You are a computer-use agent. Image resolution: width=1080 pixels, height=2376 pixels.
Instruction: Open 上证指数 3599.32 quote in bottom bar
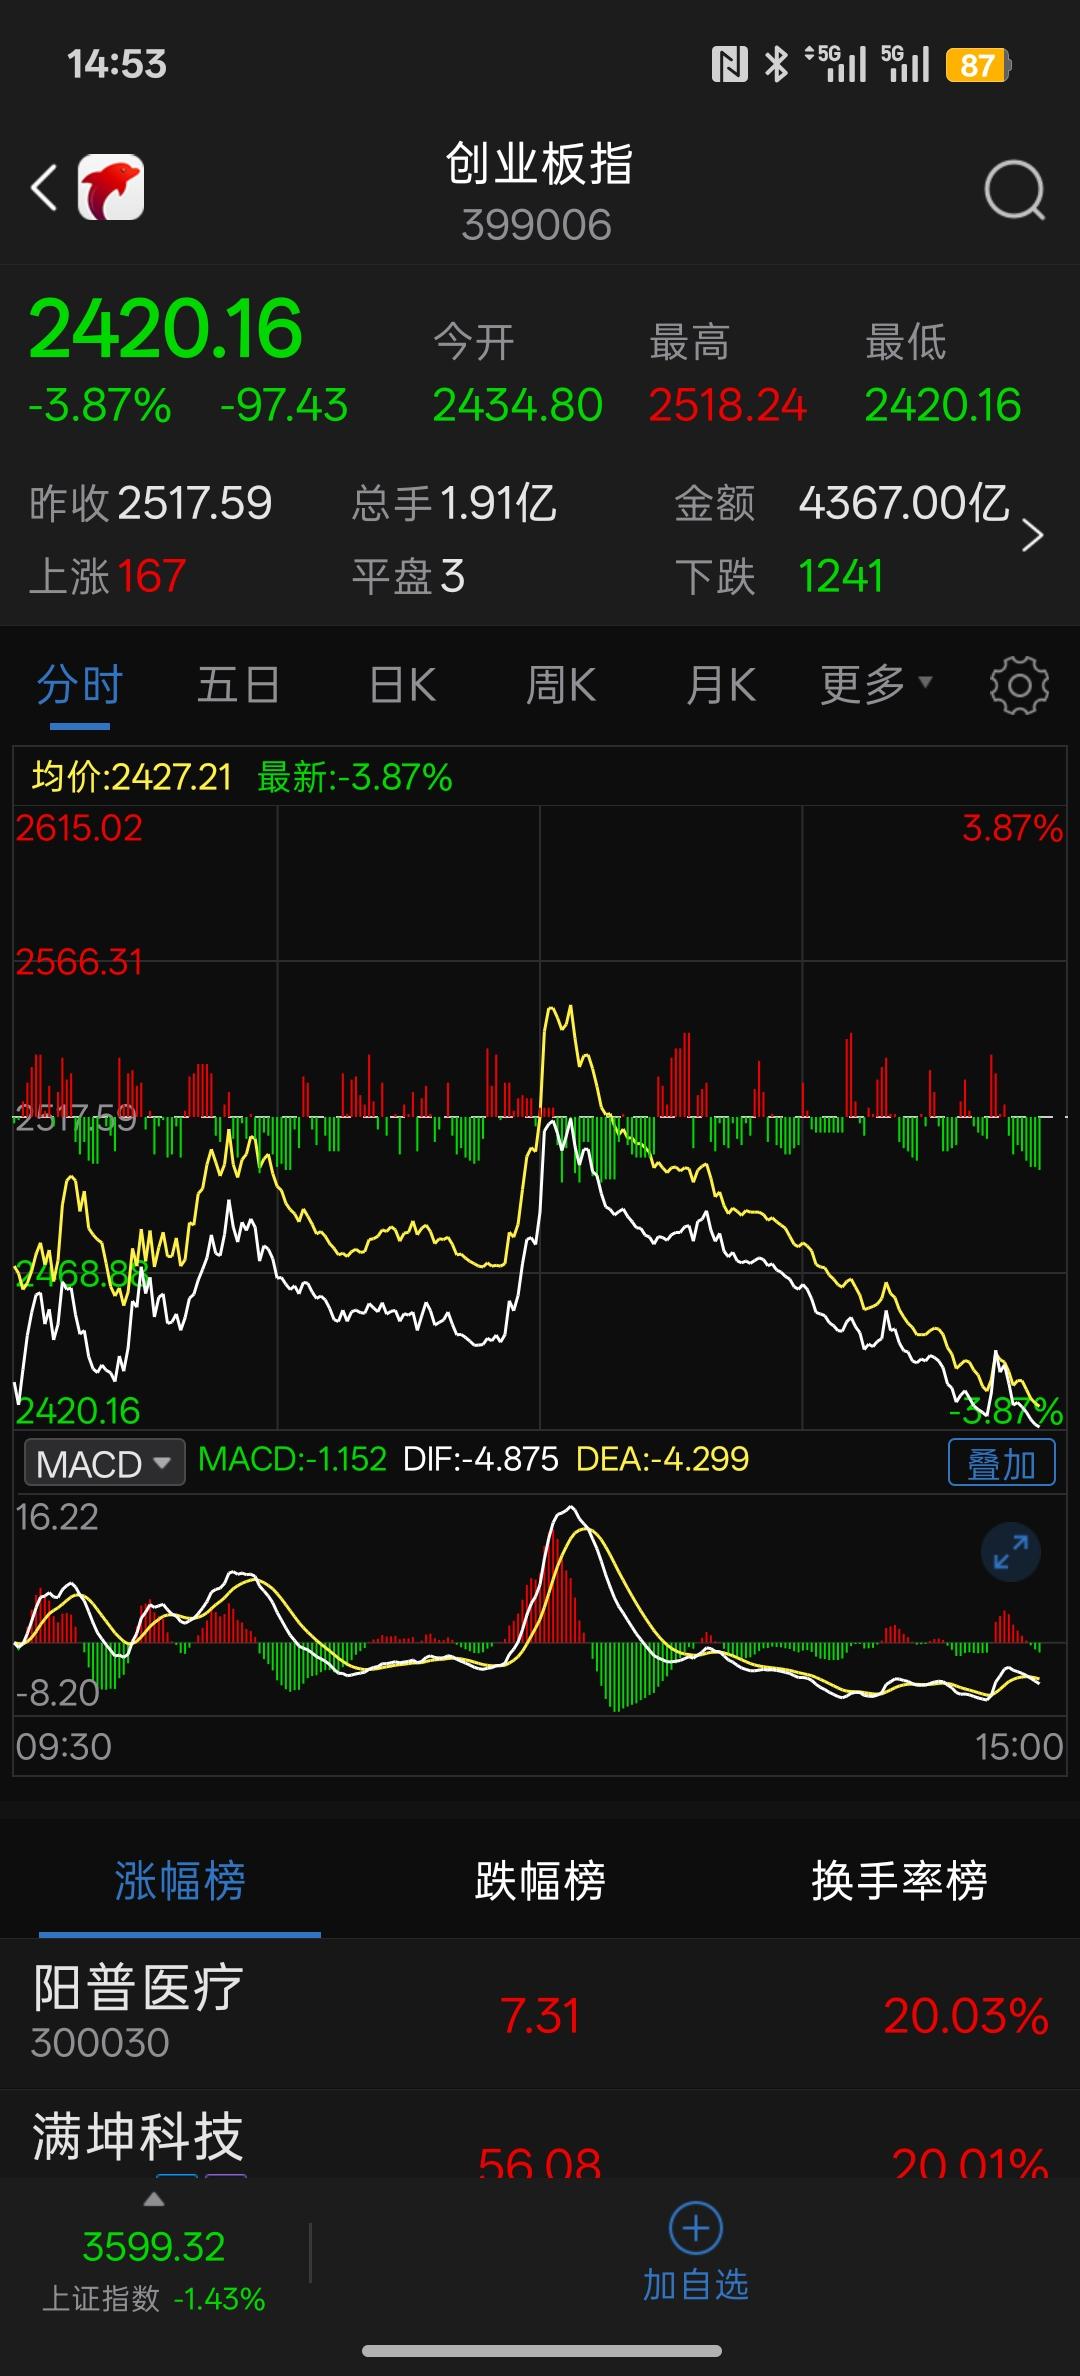click(x=154, y=2270)
